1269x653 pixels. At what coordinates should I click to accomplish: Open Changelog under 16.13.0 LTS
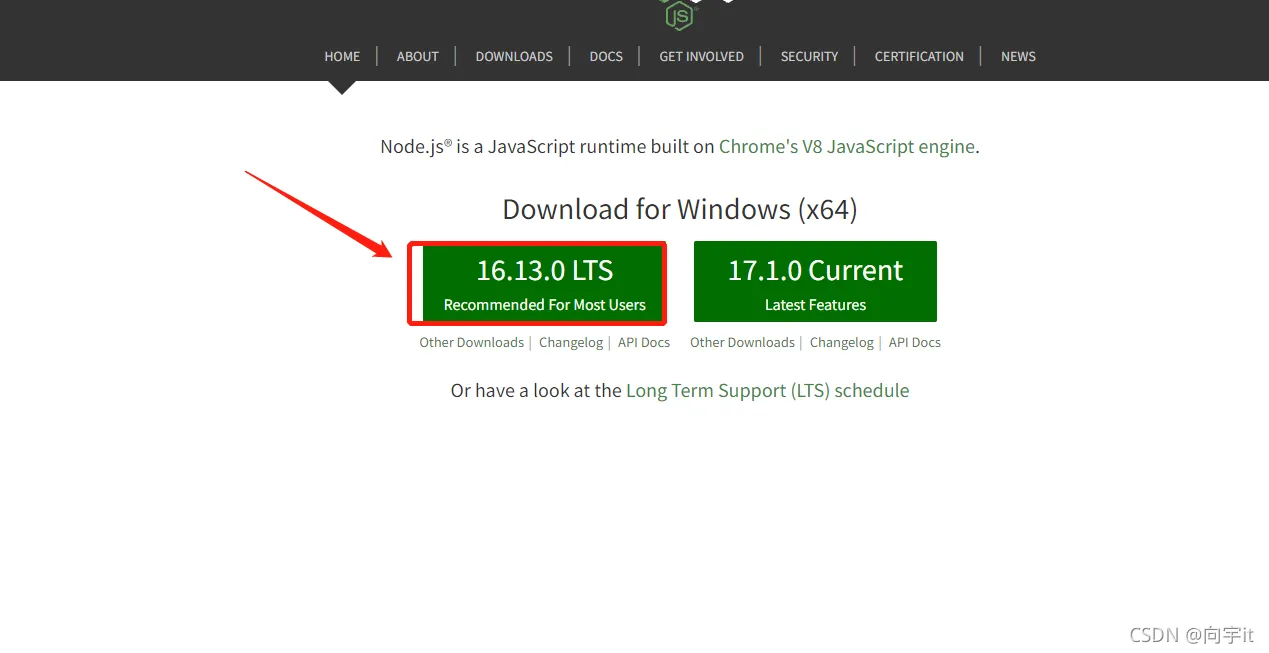pos(571,343)
